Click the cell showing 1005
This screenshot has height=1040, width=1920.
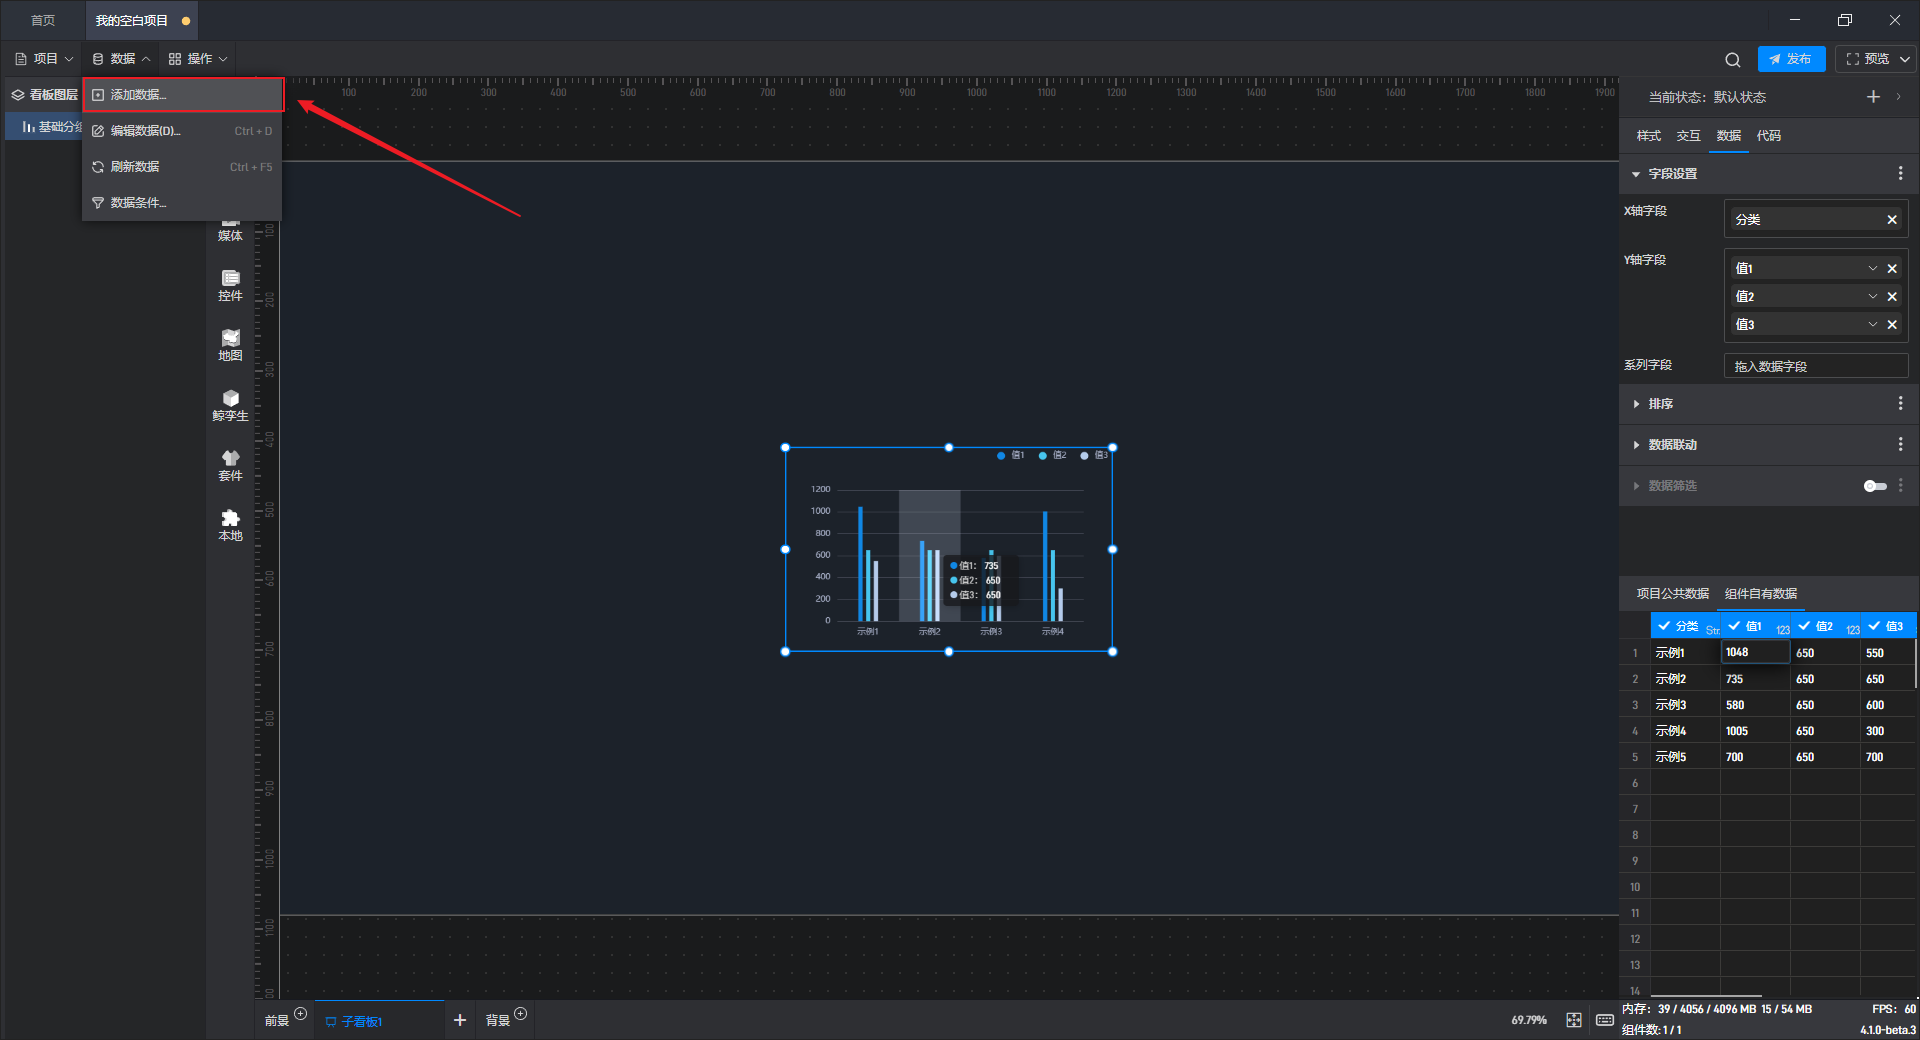(x=1755, y=731)
